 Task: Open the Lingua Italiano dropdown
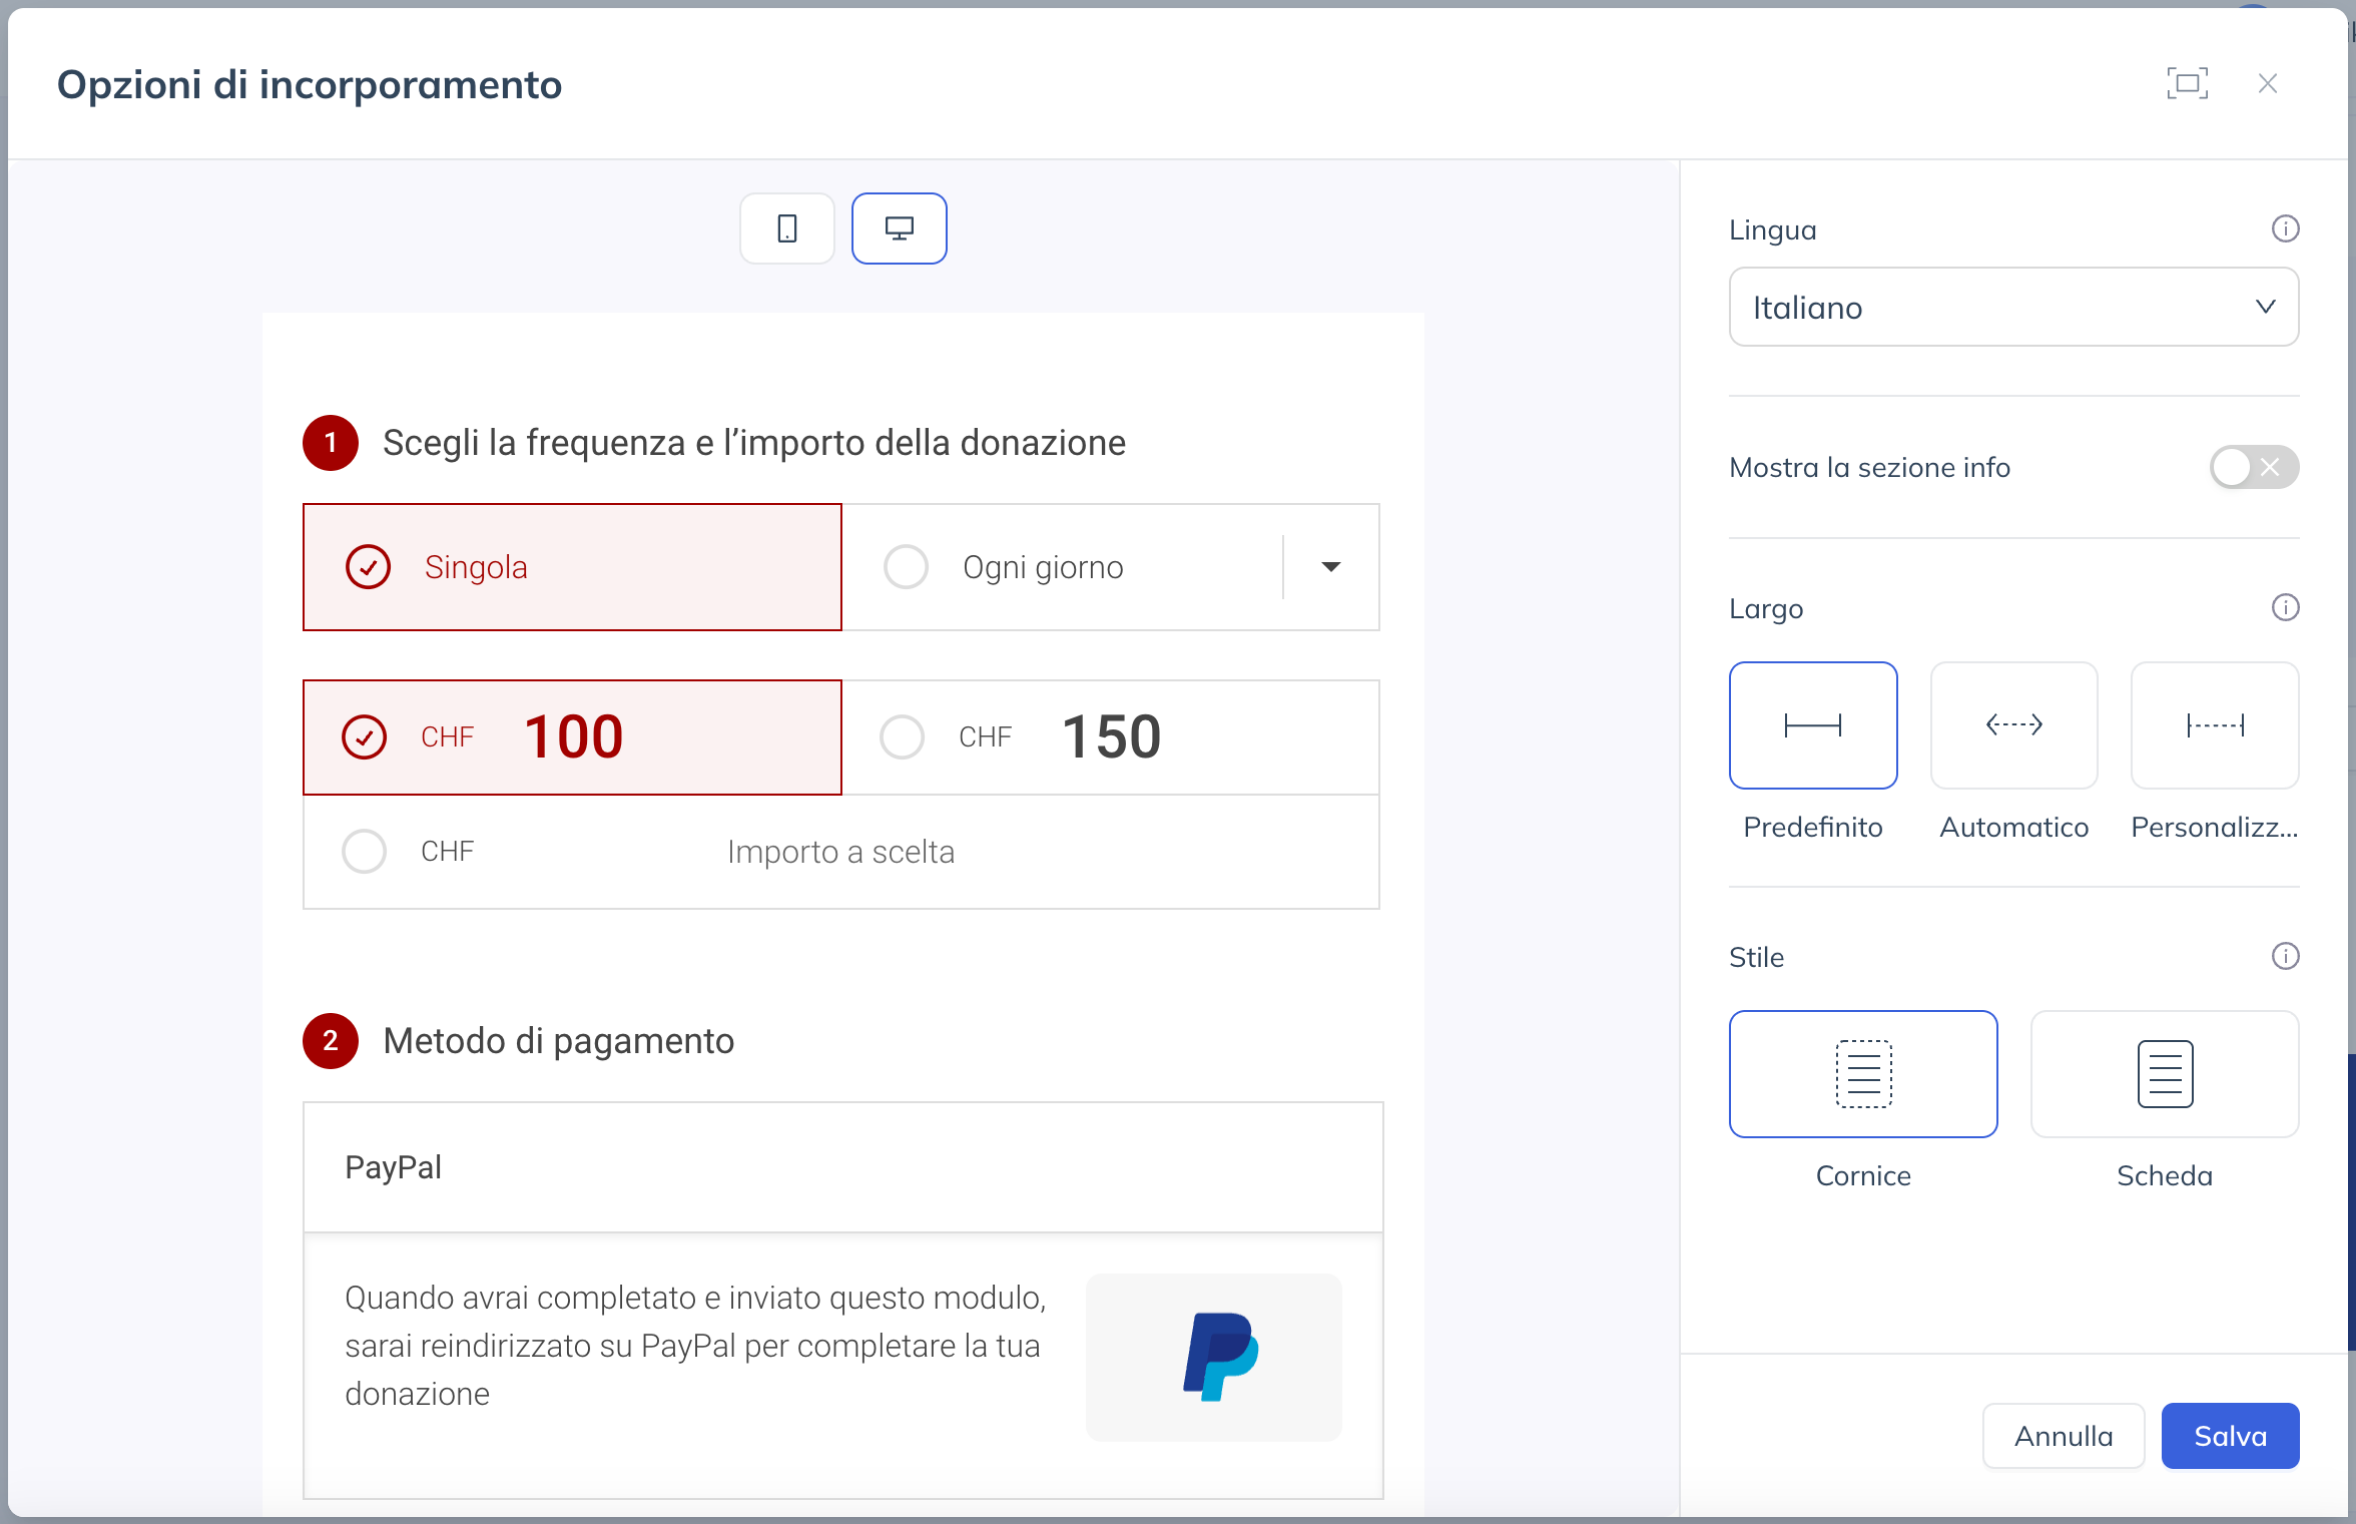click(x=2014, y=307)
